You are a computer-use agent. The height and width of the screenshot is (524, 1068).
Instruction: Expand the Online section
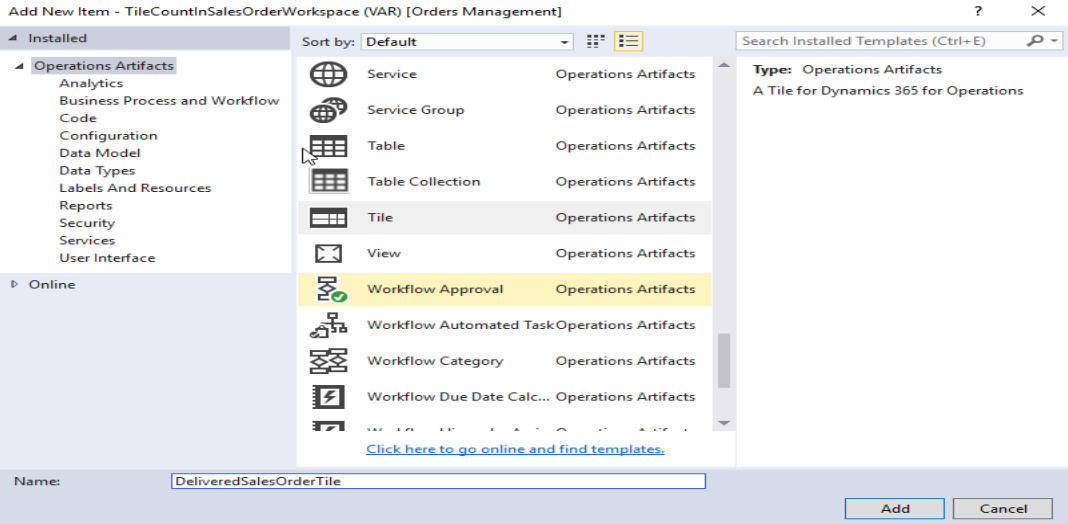point(14,284)
